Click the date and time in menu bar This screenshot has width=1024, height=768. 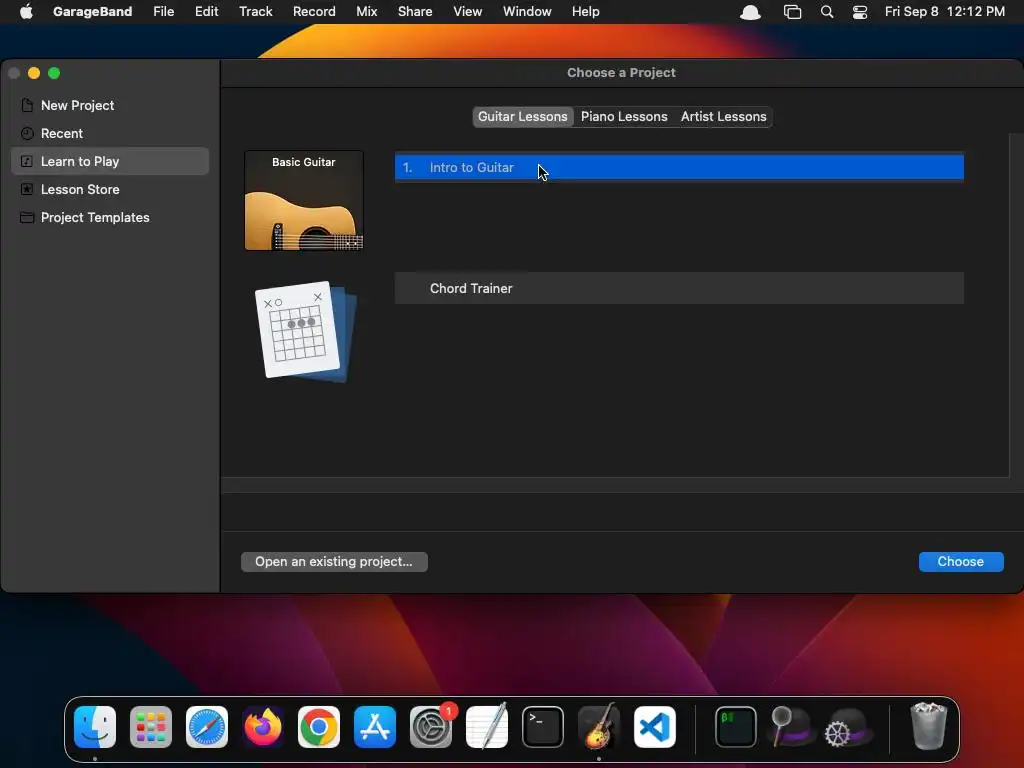944,12
